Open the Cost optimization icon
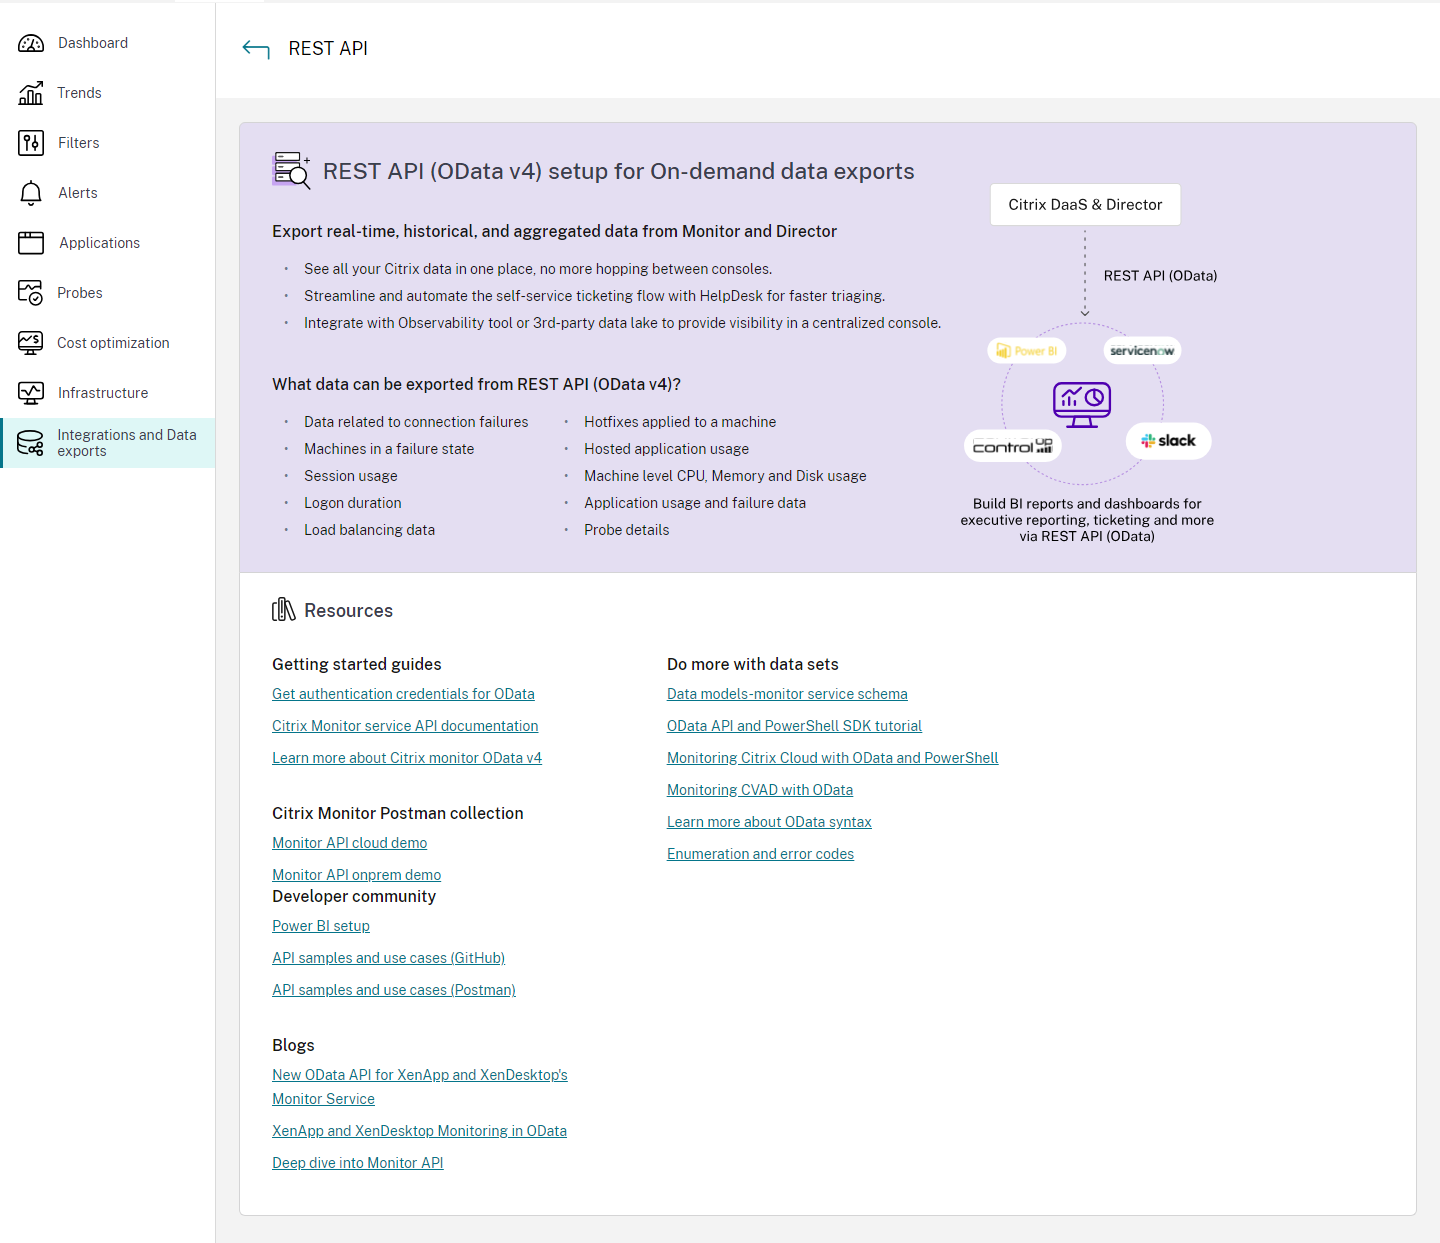This screenshot has height=1243, width=1440. point(31,342)
